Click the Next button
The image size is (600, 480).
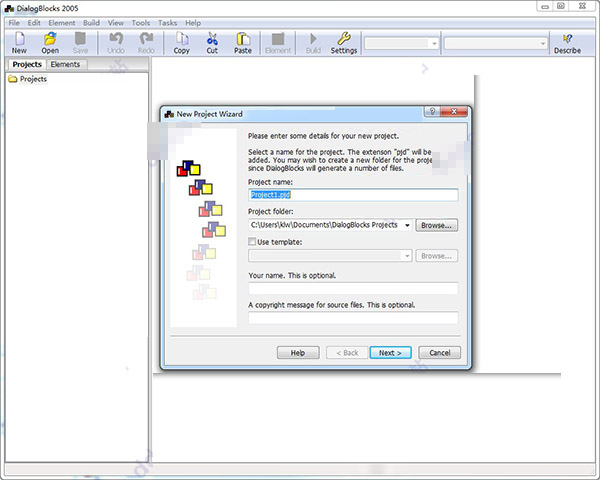coord(390,353)
